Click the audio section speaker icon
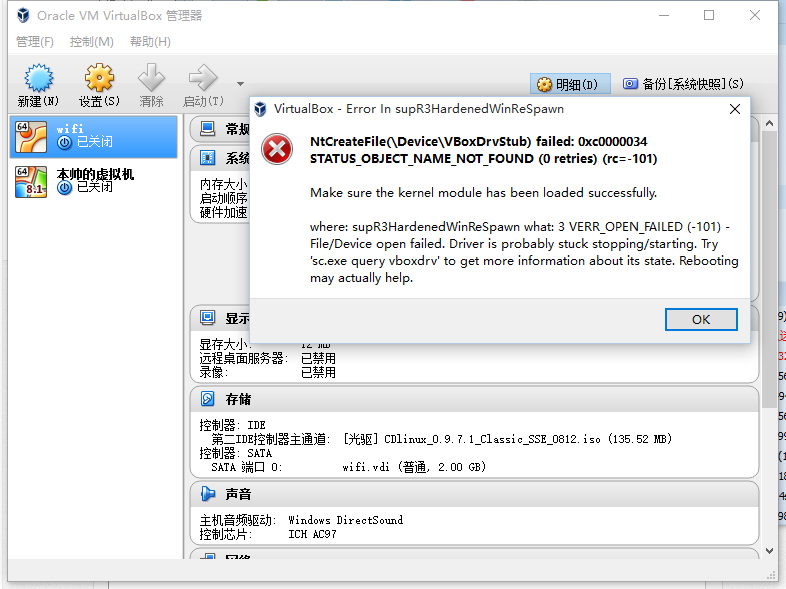786x589 pixels. pos(208,493)
